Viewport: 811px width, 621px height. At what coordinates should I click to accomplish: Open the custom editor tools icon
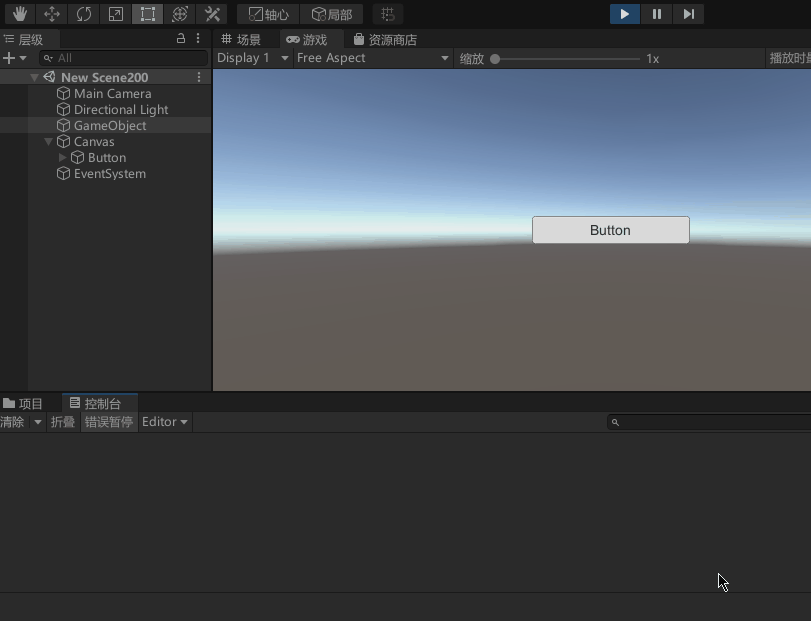pos(212,14)
